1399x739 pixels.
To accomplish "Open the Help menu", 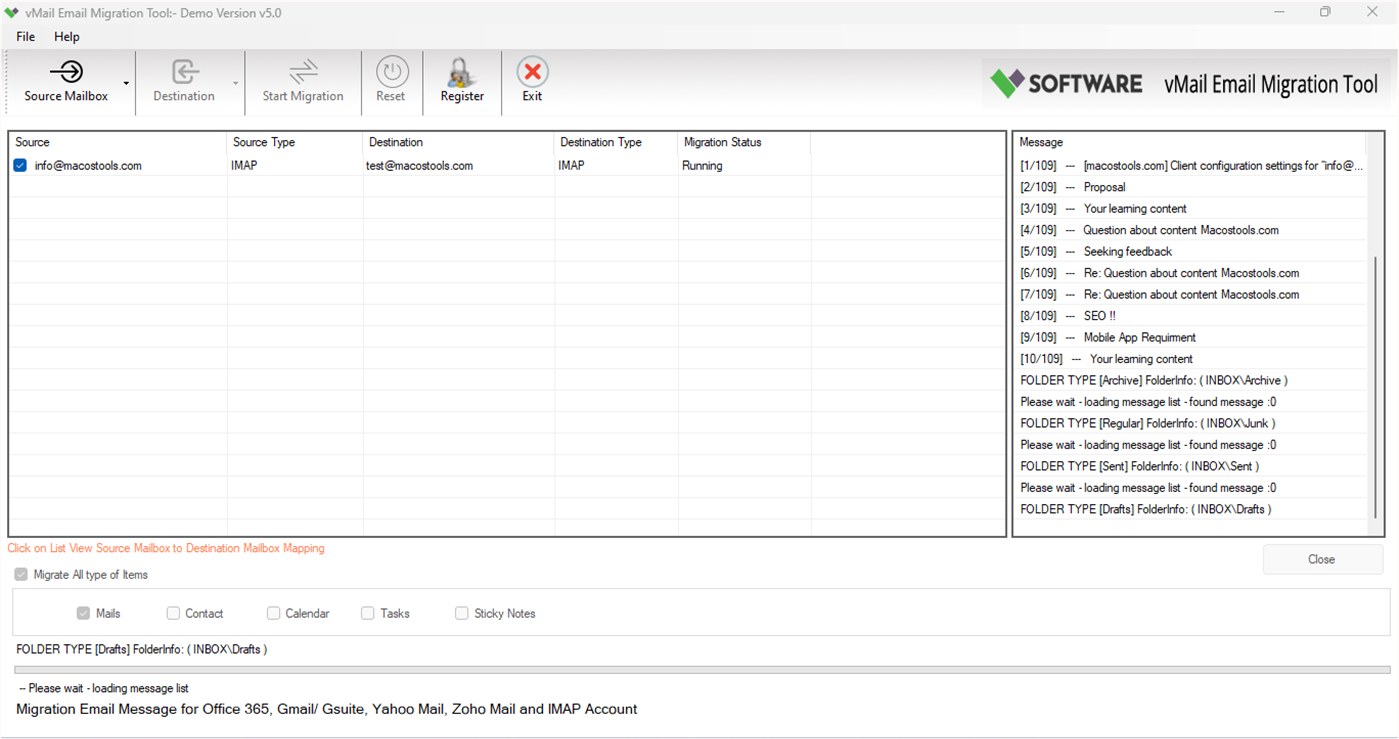I will pos(66,36).
